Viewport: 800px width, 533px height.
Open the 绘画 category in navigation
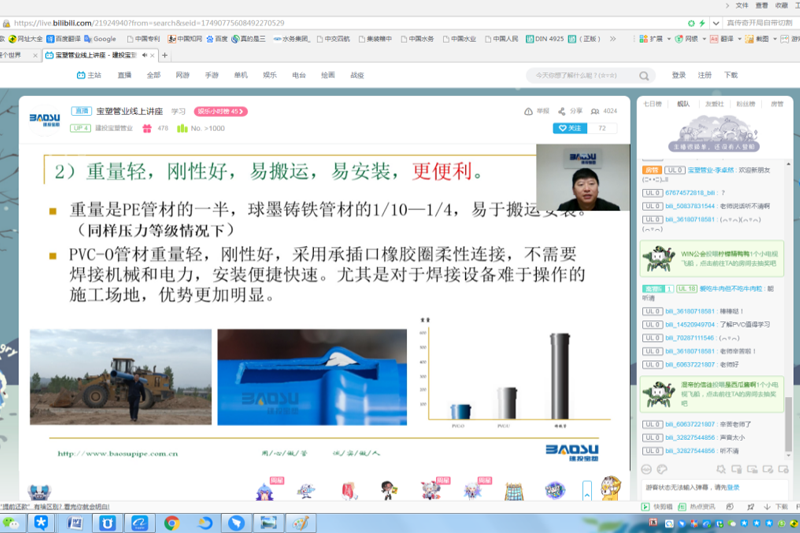pyautogui.click(x=328, y=75)
